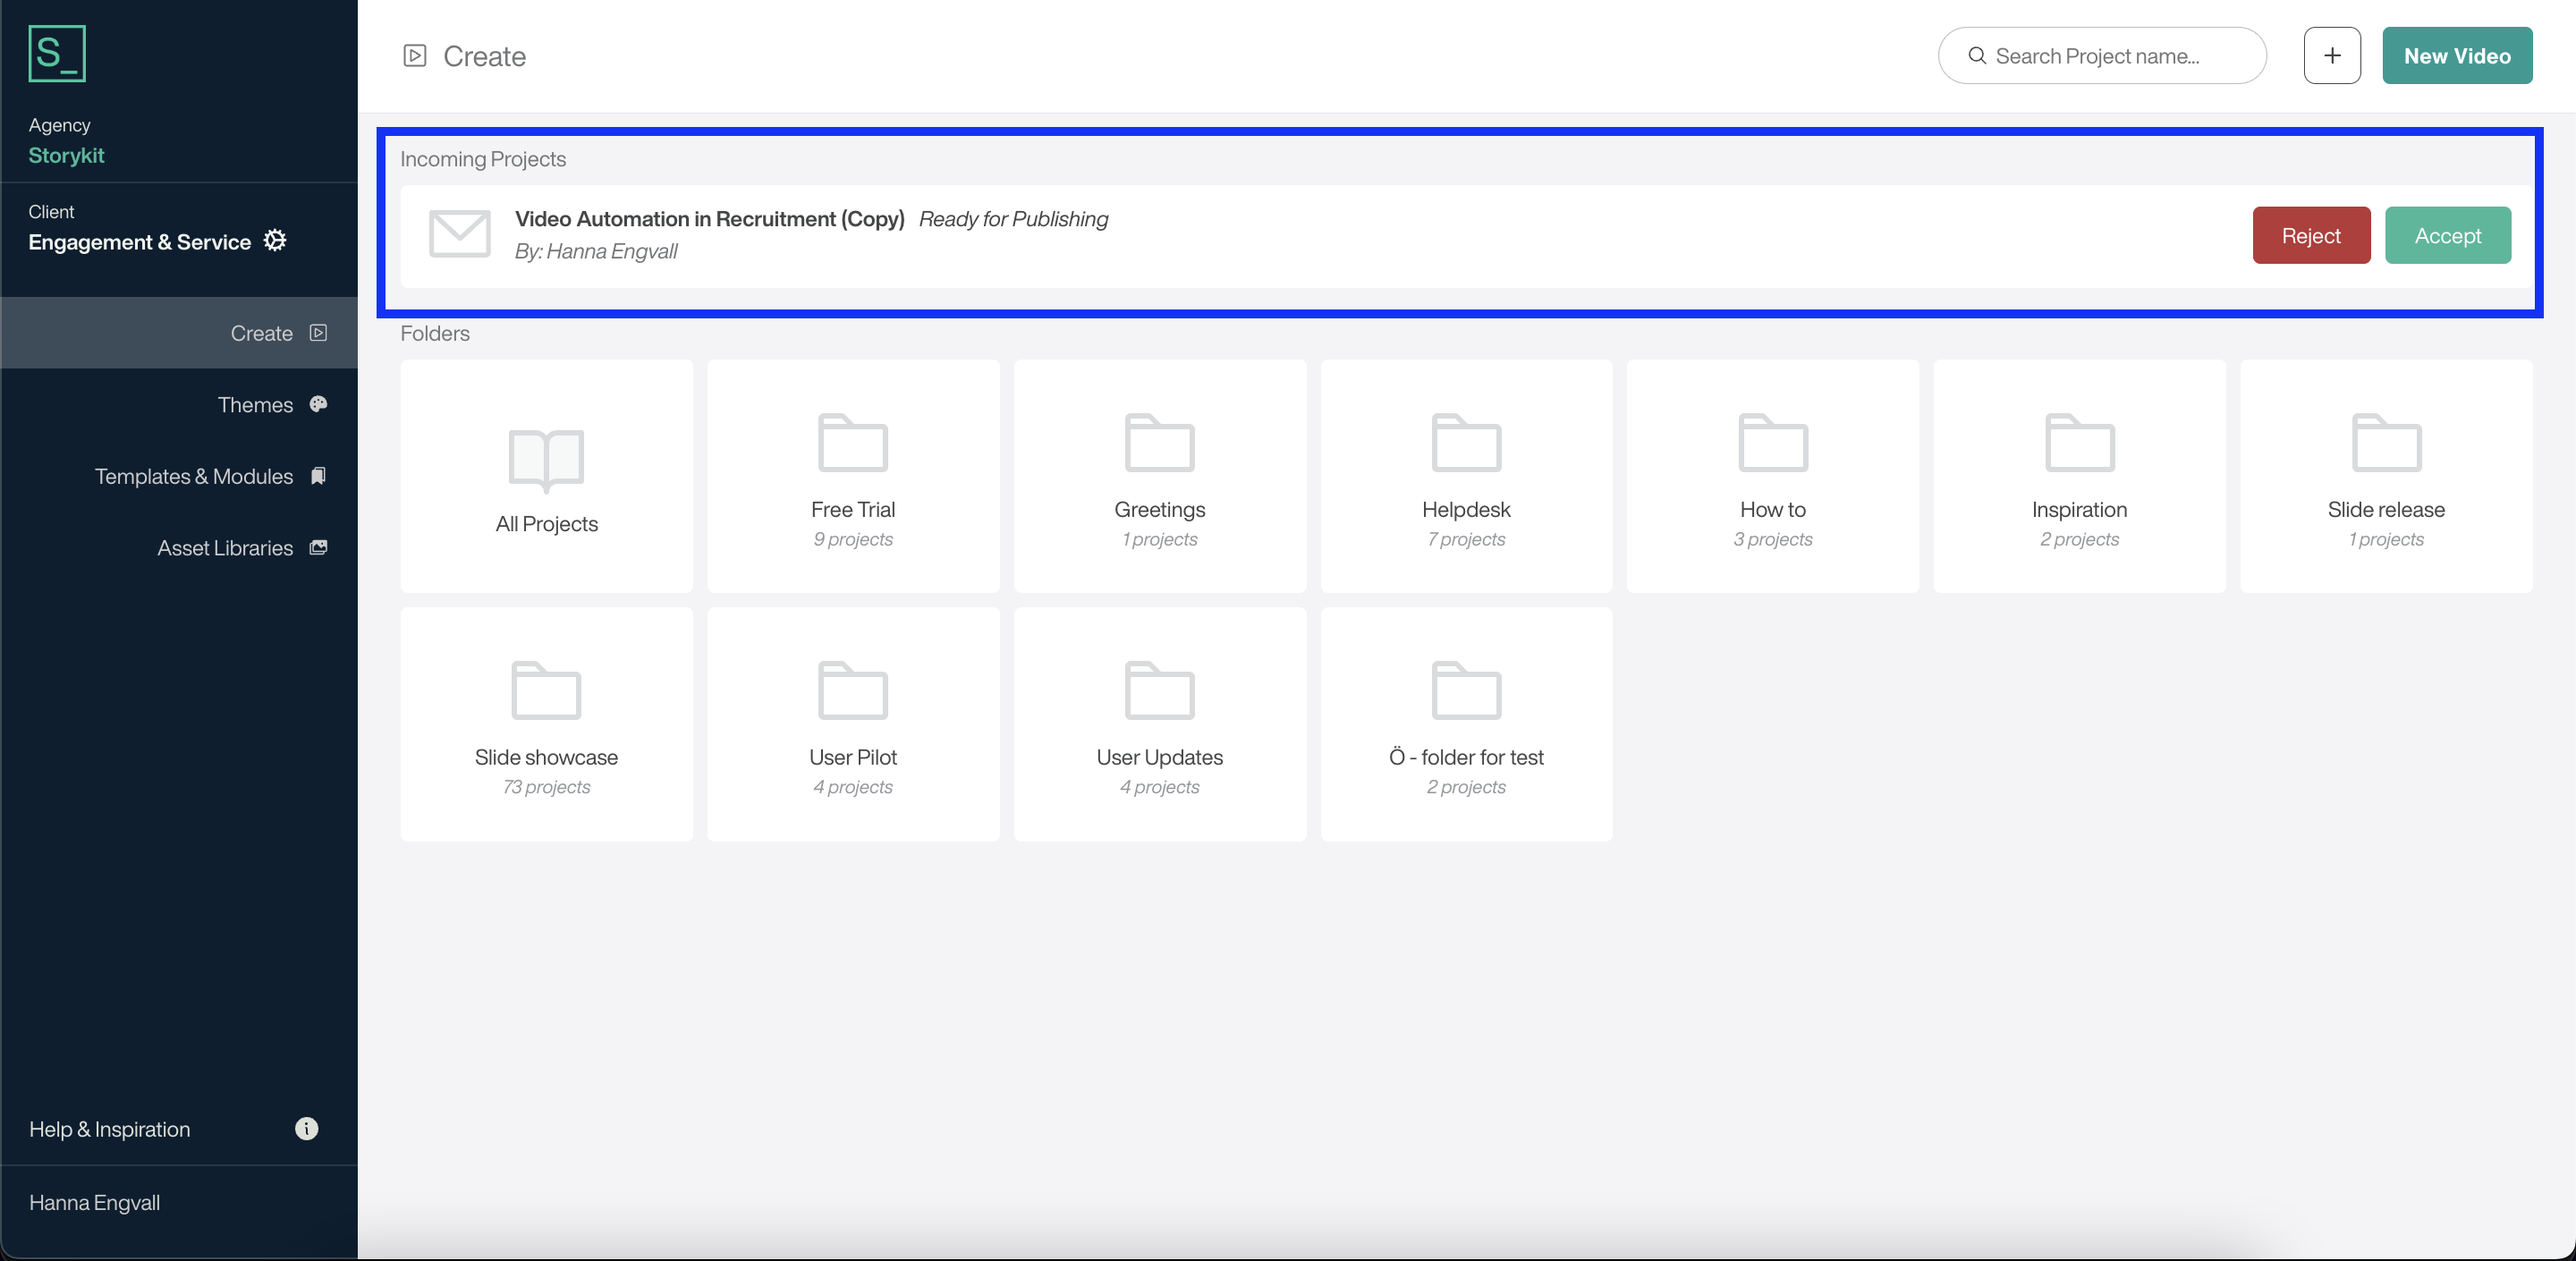Screen dimensions: 2576x1261
Task: Click the Storykit agency link
Action: pos(66,155)
